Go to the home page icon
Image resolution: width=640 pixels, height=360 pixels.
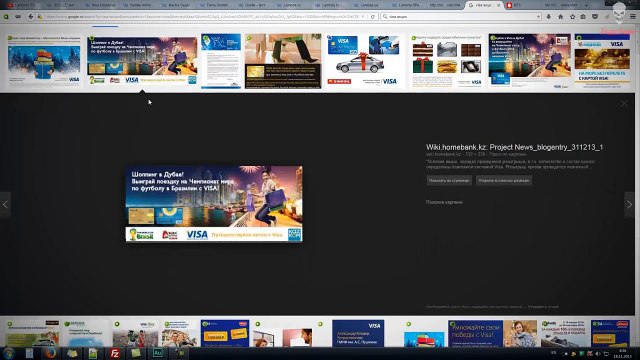point(560,17)
